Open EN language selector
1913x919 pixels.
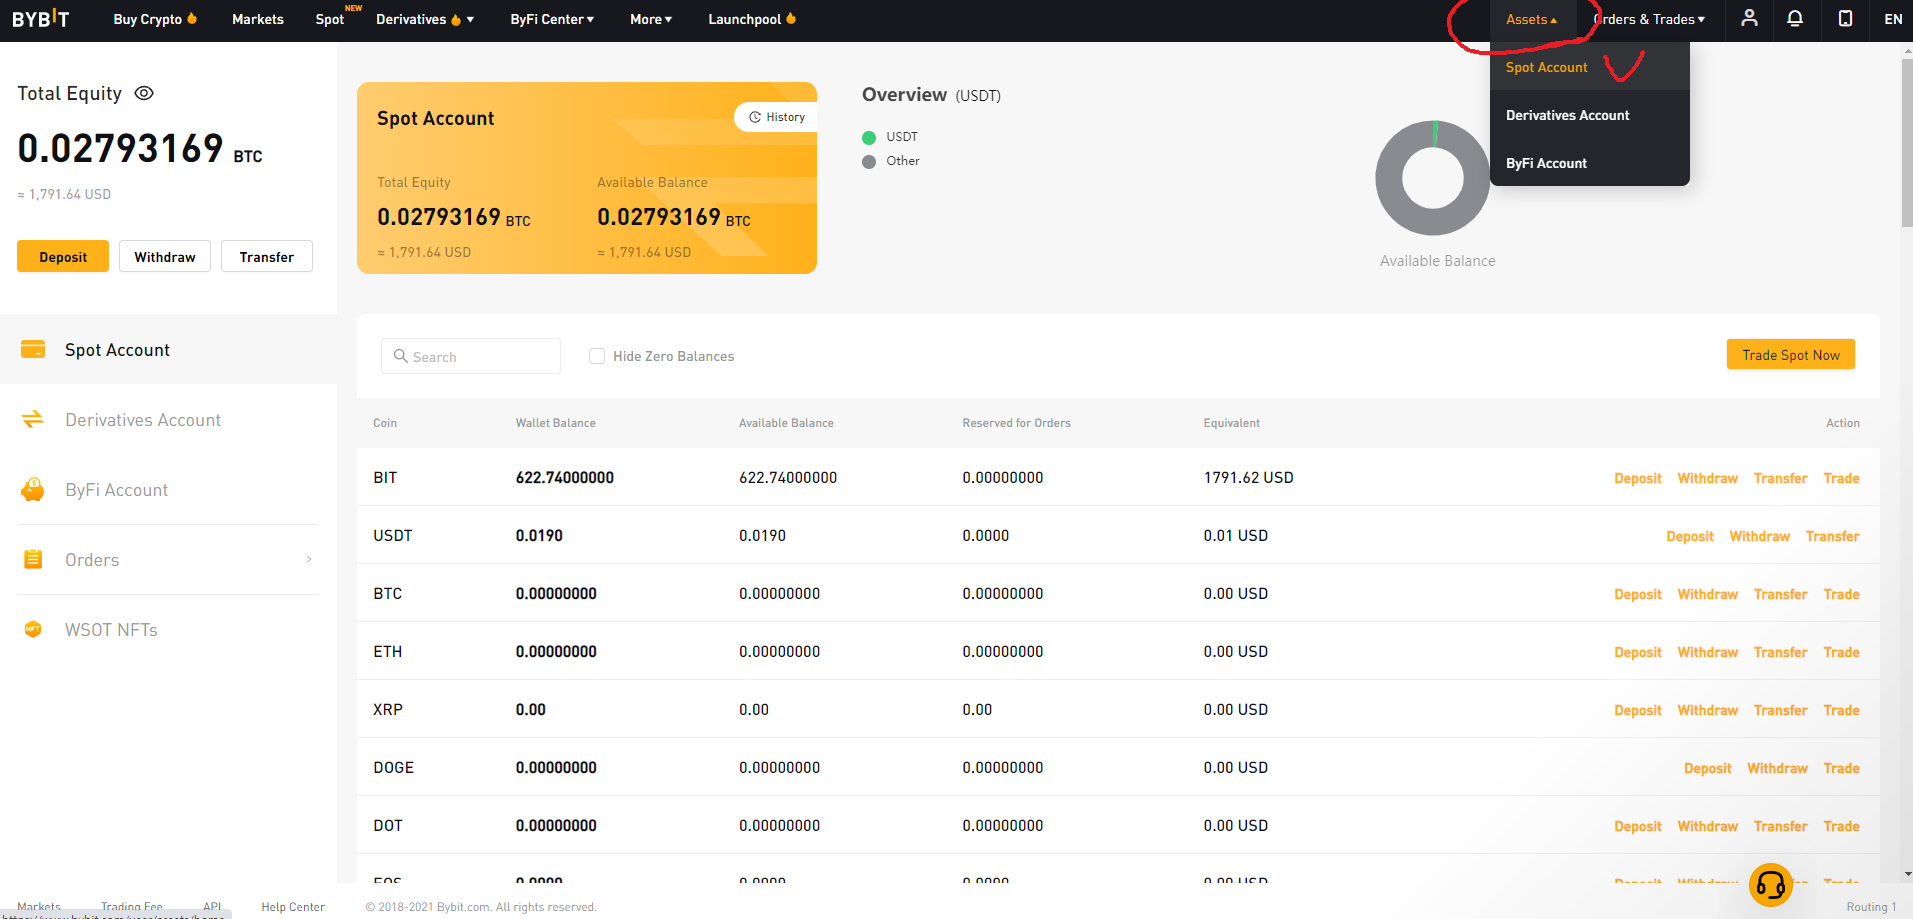tap(1893, 19)
